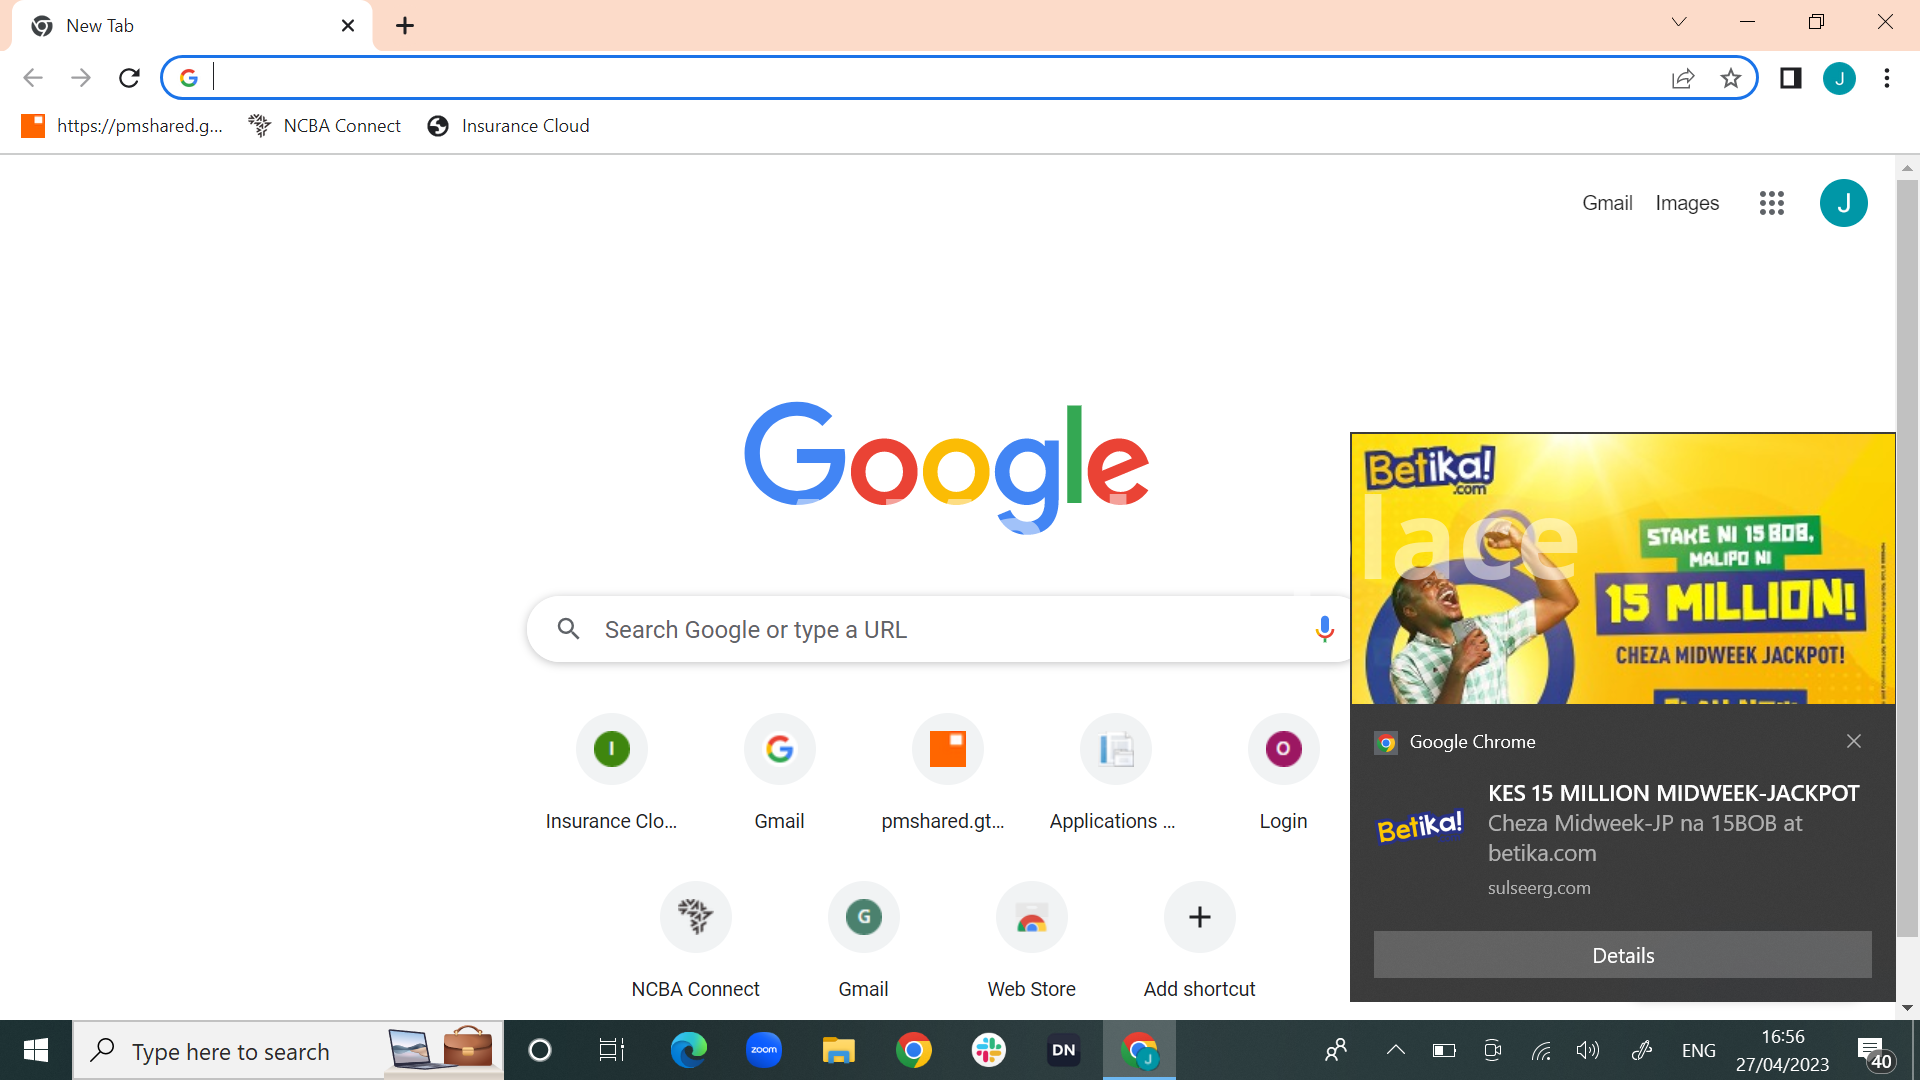Go back with the back arrow
The height and width of the screenshot is (1080, 1920).
33,78
